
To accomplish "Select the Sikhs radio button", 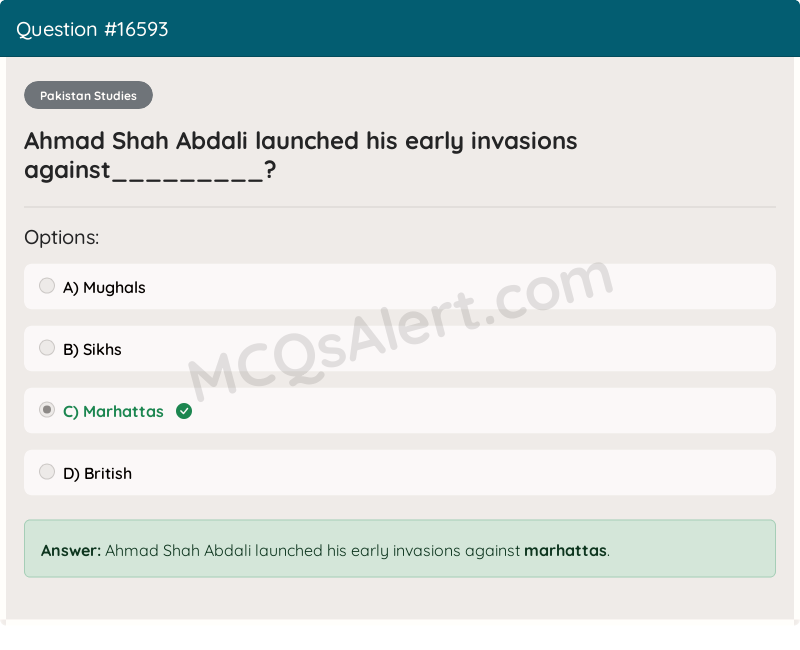I will pyautogui.click(x=47, y=347).
